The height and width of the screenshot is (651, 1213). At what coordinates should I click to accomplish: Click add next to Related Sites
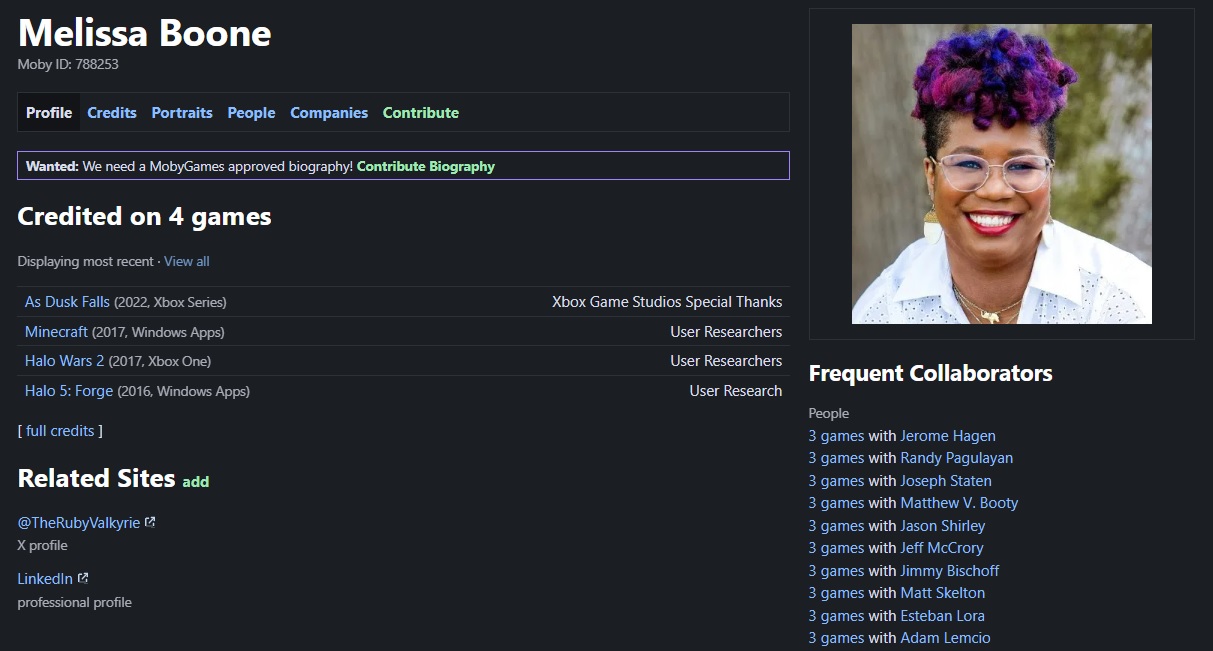[x=196, y=482]
